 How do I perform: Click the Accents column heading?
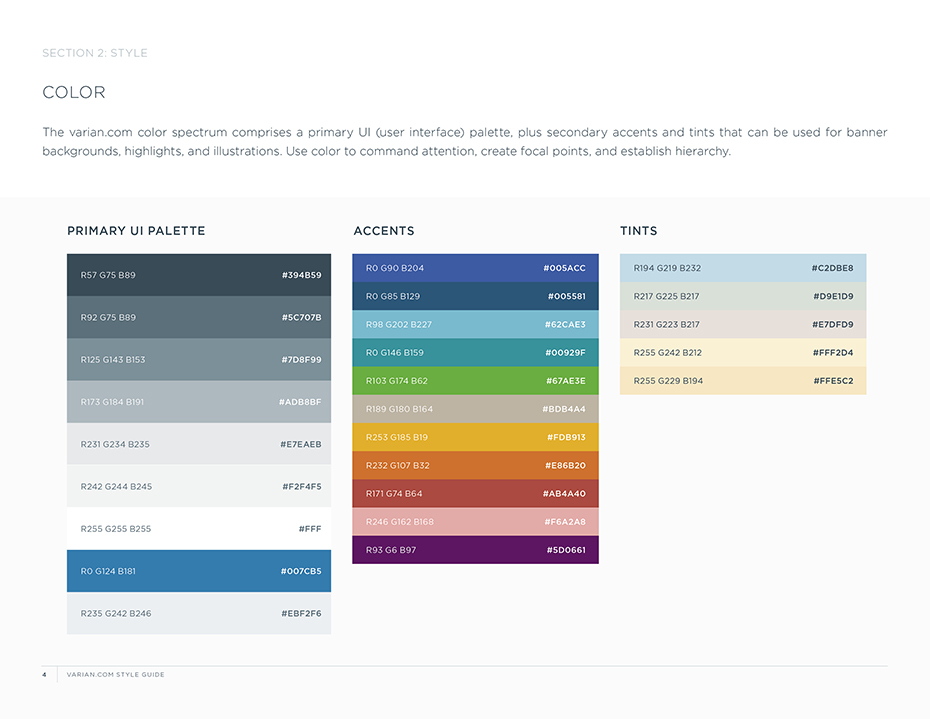[x=384, y=231]
